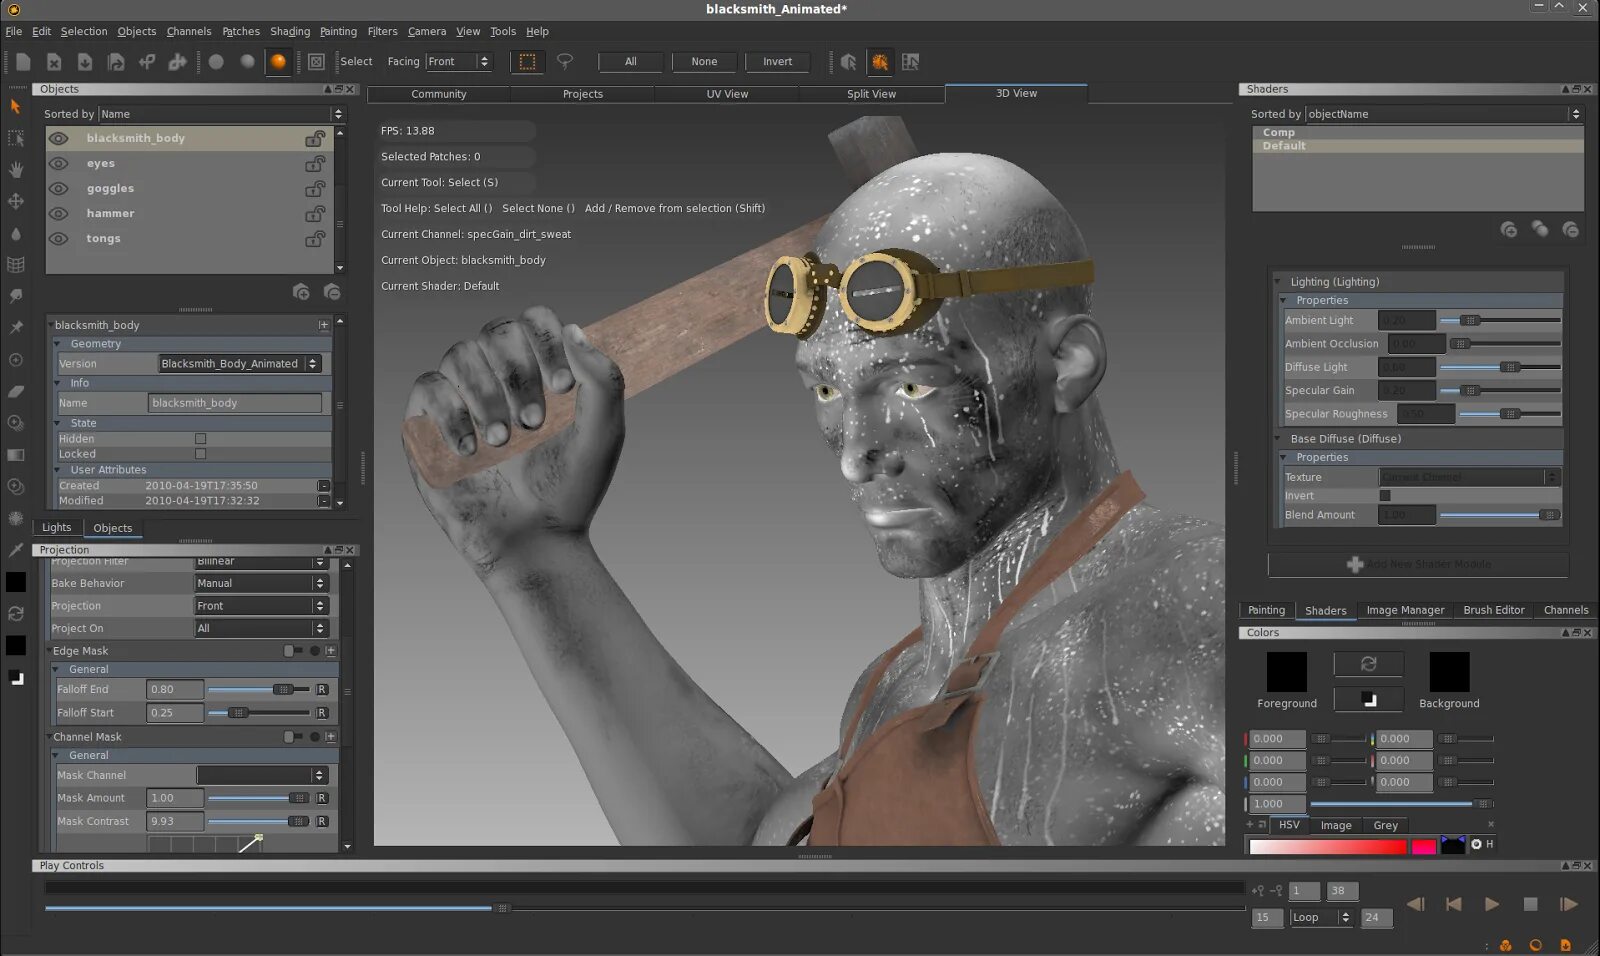Click the Add New Shader Module plus icon
This screenshot has width=1600, height=956.
[x=1355, y=565]
